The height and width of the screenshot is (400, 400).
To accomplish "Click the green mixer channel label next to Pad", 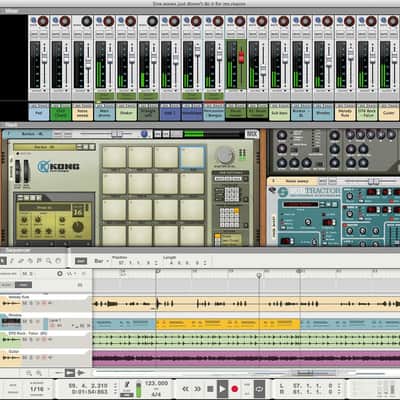I will [61, 113].
